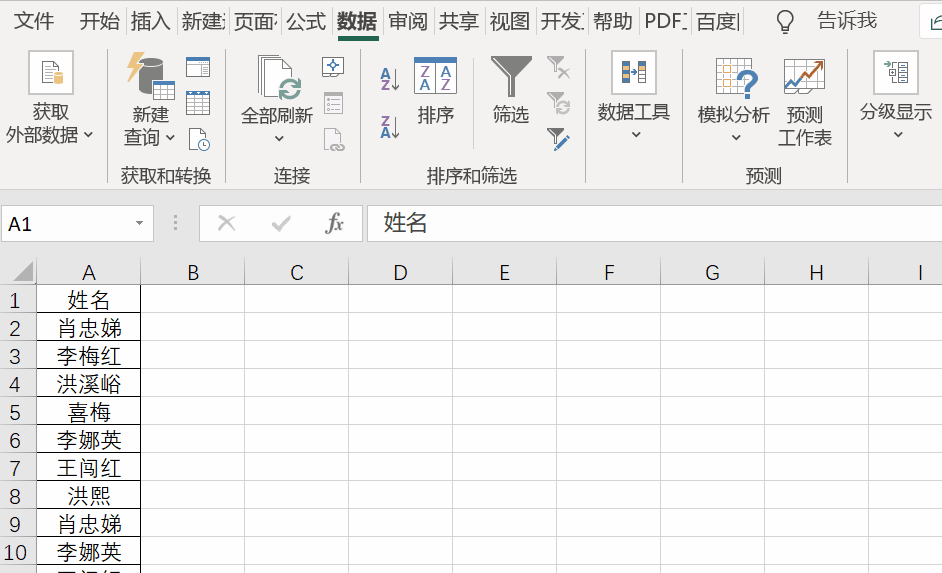Image resolution: width=942 pixels, height=573 pixels.
Task: Select cell containing 王闯红
Action: (x=88, y=468)
